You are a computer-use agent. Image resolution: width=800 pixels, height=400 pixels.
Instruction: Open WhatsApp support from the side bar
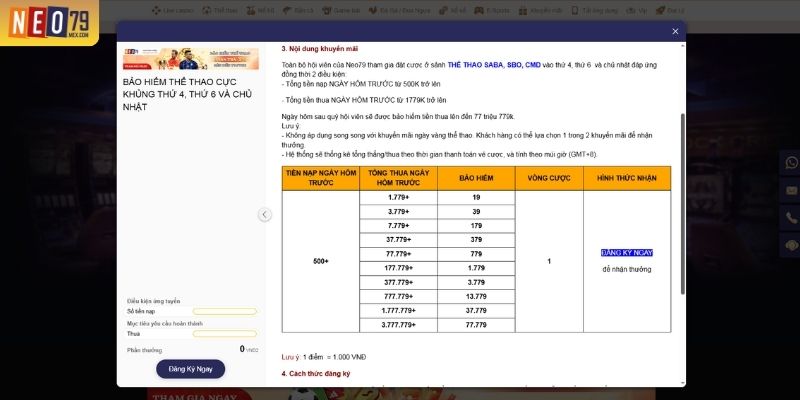pyautogui.click(x=791, y=163)
